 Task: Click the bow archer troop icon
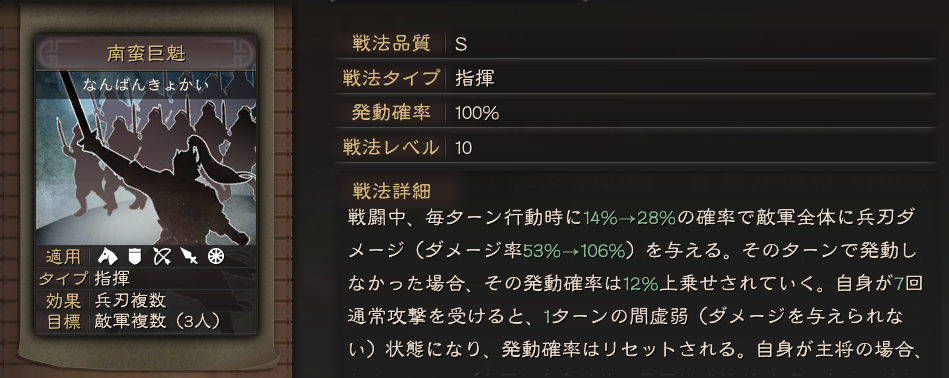tap(162, 257)
